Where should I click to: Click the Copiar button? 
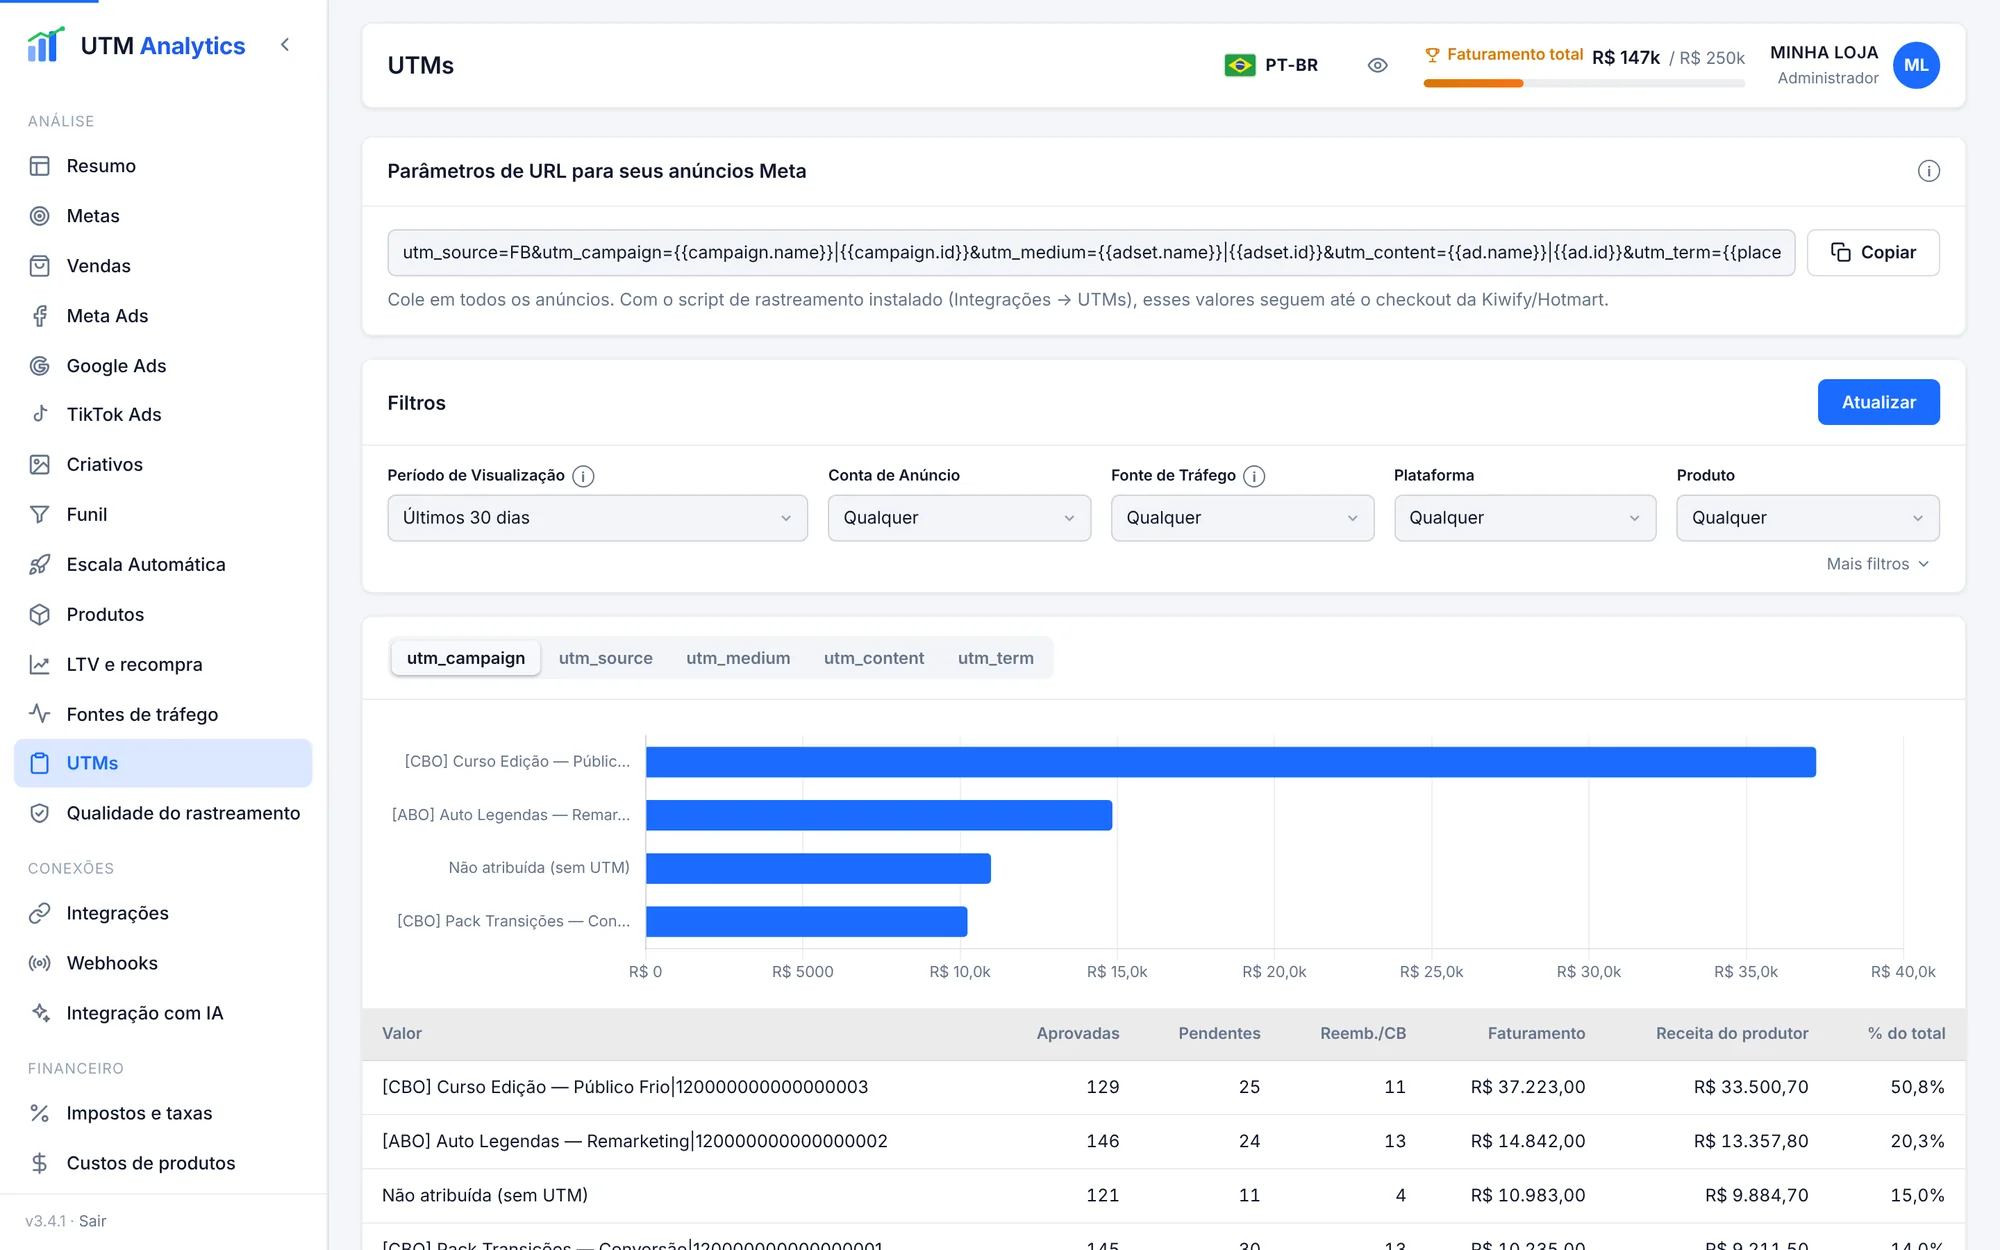[x=1873, y=253]
